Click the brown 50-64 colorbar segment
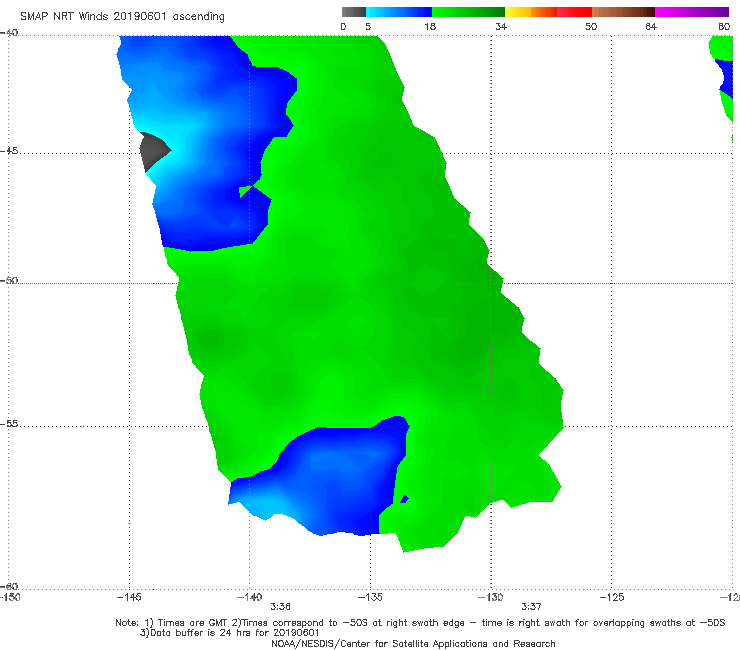The width and height of the screenshot is (740, 650). tap(623, 12)
